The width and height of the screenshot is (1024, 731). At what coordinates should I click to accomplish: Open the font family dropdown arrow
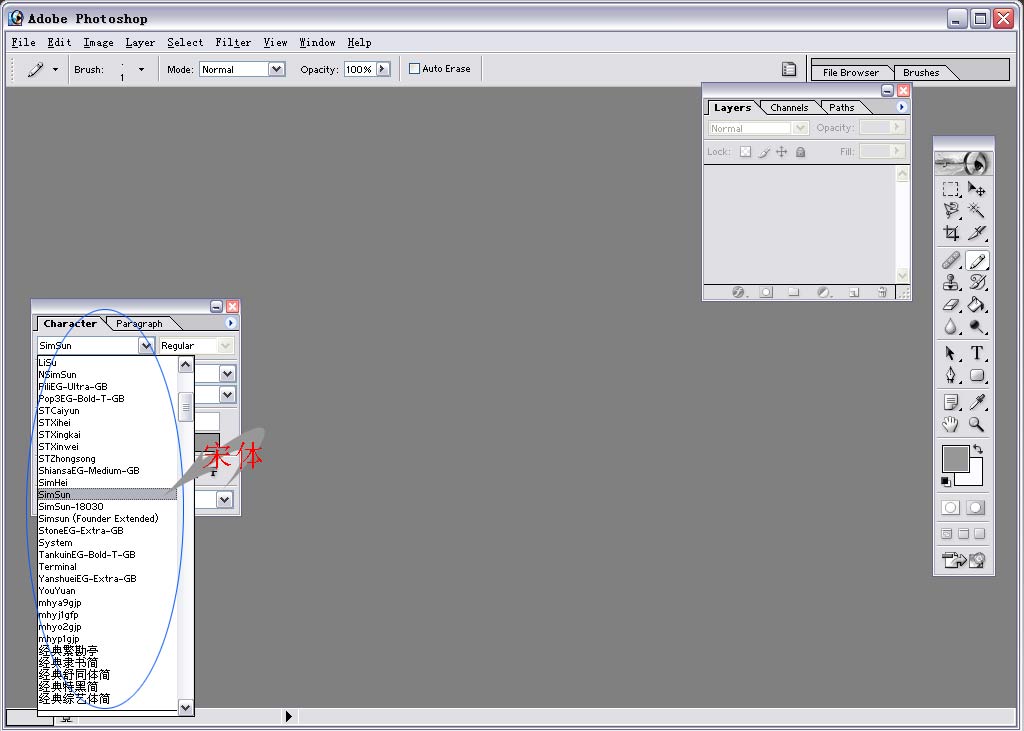tap(146, 346)
